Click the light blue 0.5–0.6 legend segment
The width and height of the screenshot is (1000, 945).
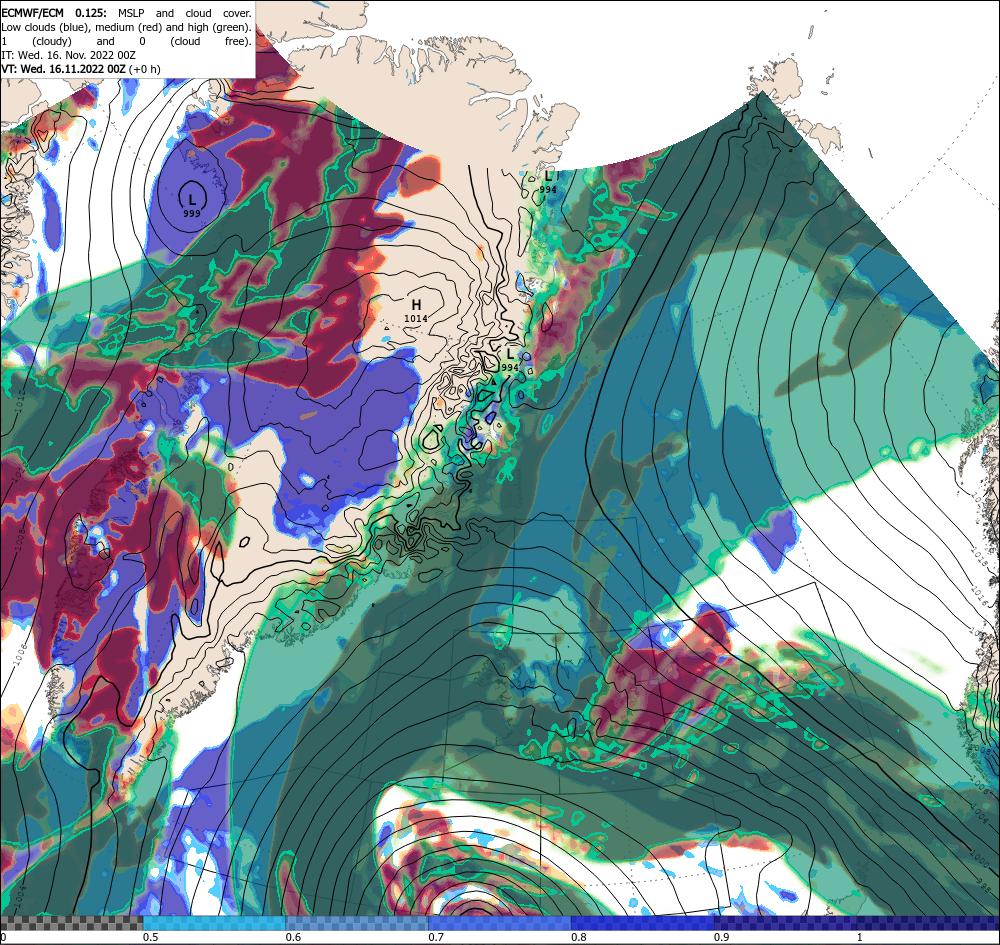(214, 923)
